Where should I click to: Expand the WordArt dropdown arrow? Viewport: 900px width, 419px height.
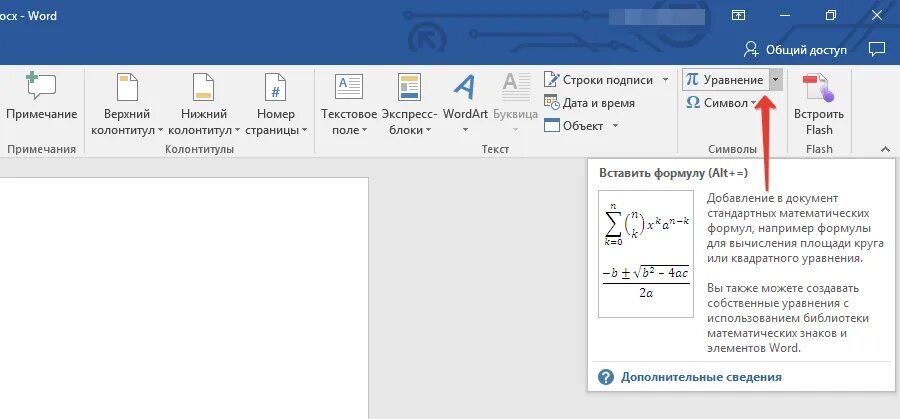465,130
